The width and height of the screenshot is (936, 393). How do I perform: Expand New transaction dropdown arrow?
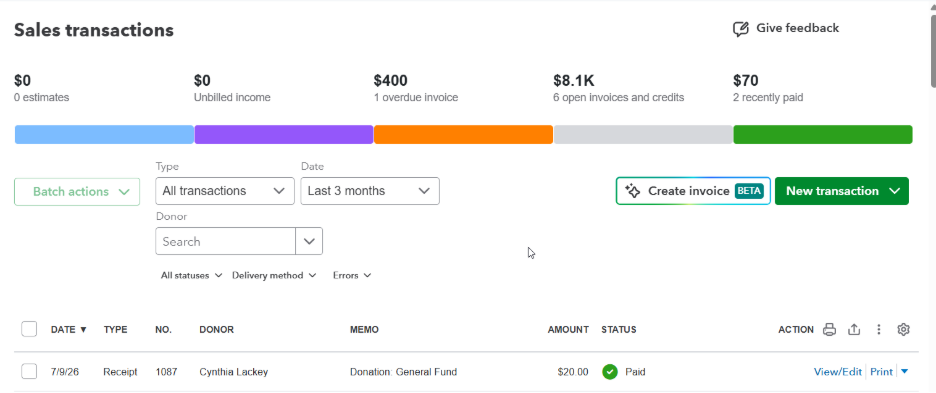click(894, 191)
